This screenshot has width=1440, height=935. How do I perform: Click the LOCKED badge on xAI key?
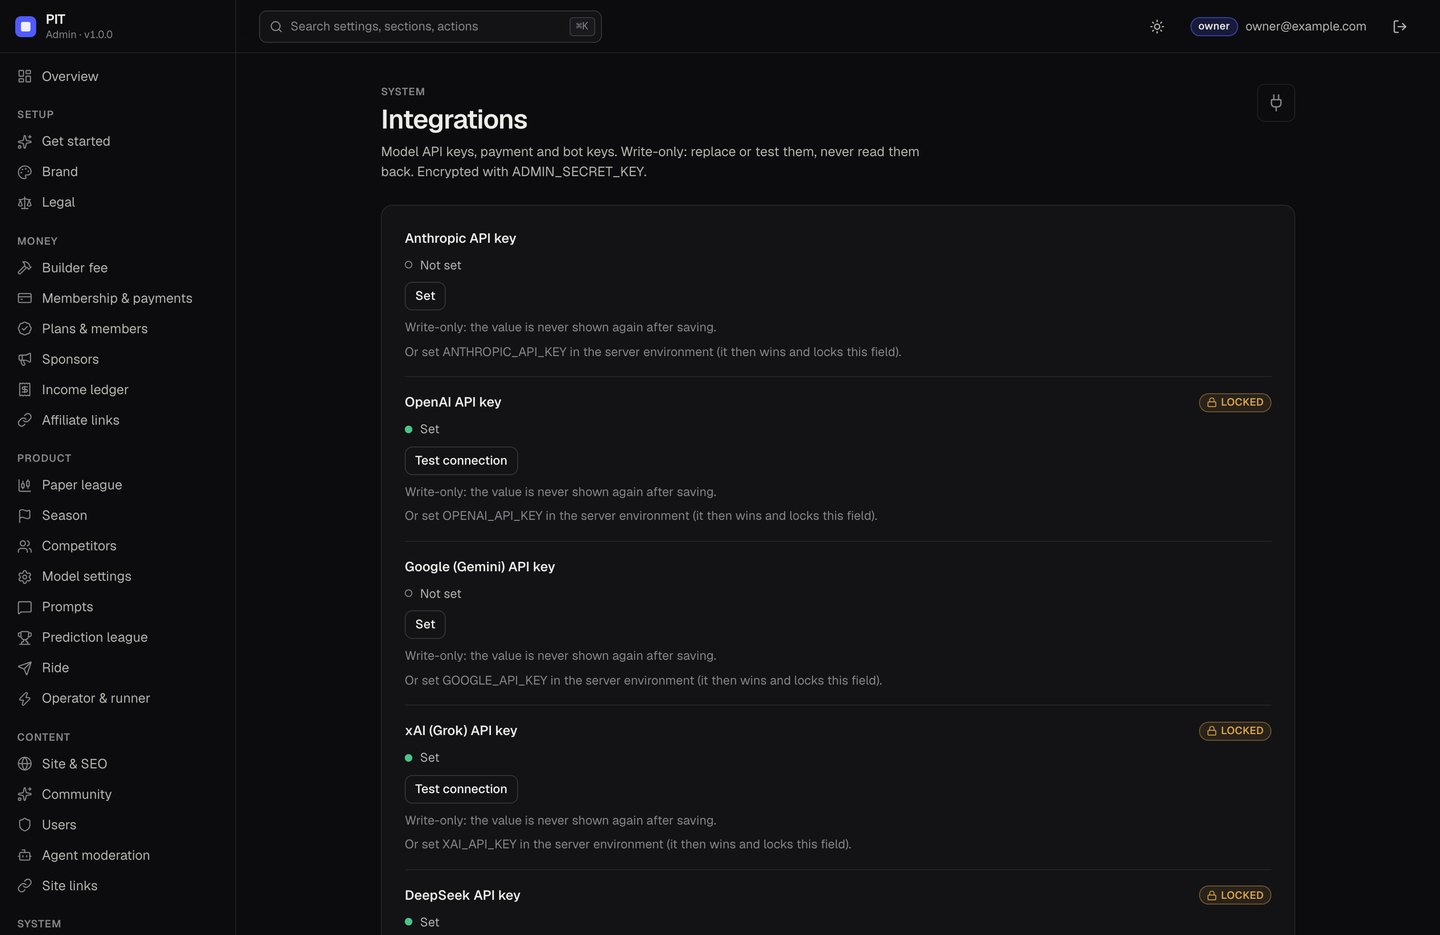[x=1235, y=731]
